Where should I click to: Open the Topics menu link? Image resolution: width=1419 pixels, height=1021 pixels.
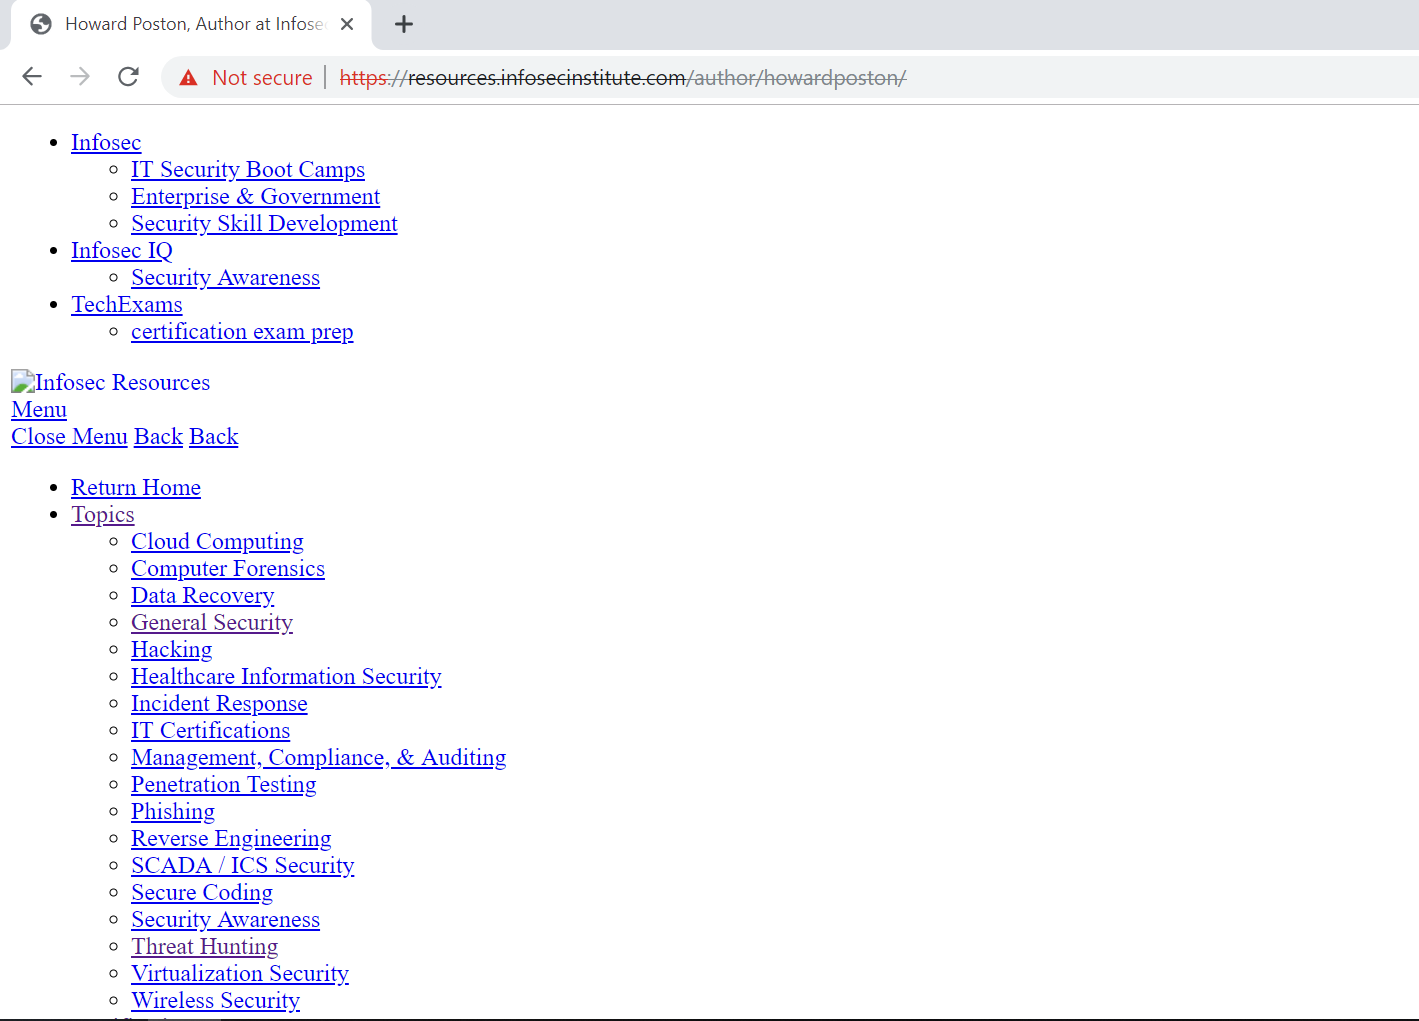[x=102, y=515]
